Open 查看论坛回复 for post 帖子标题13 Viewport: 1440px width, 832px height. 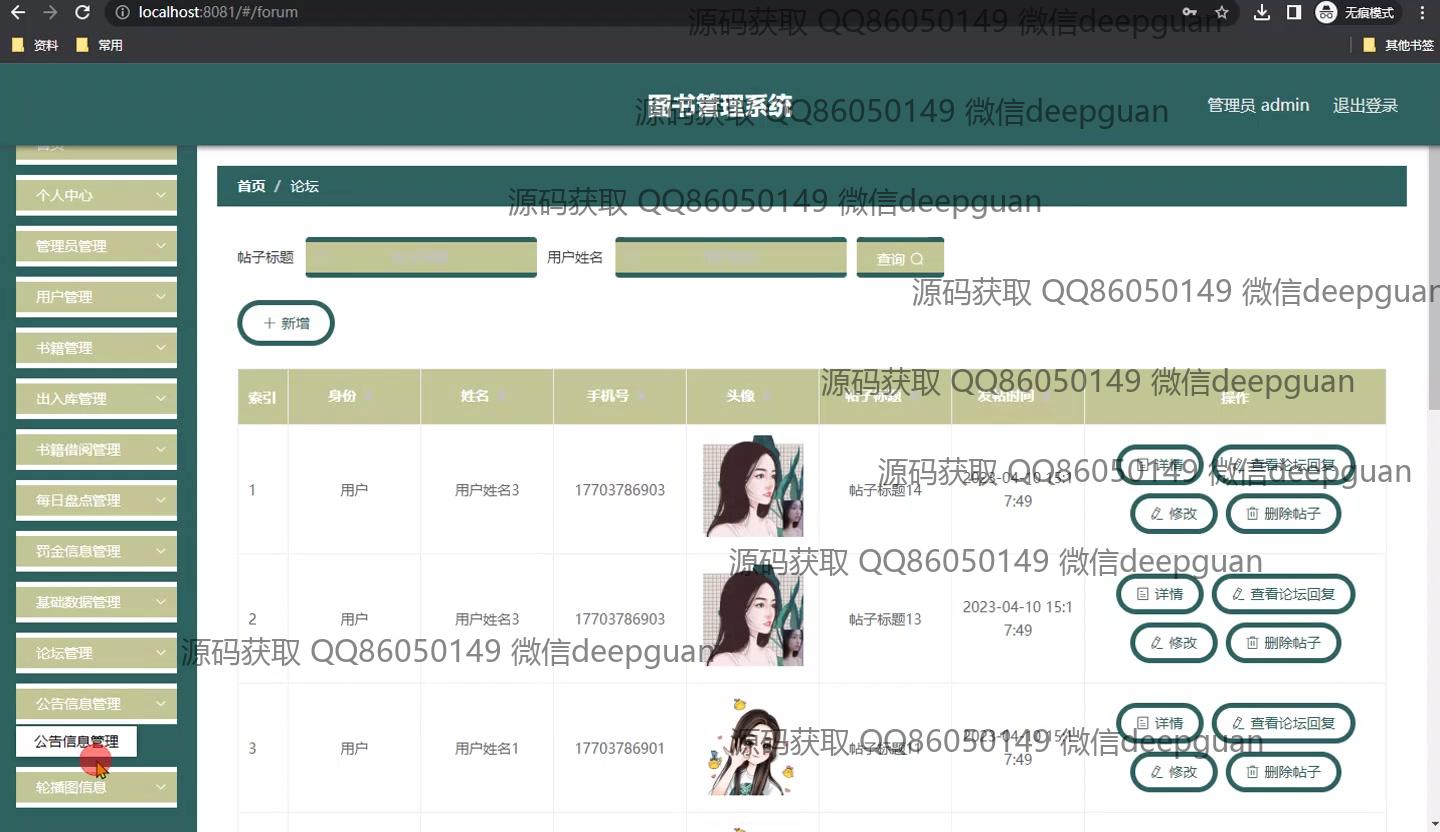coord(1283,594)
